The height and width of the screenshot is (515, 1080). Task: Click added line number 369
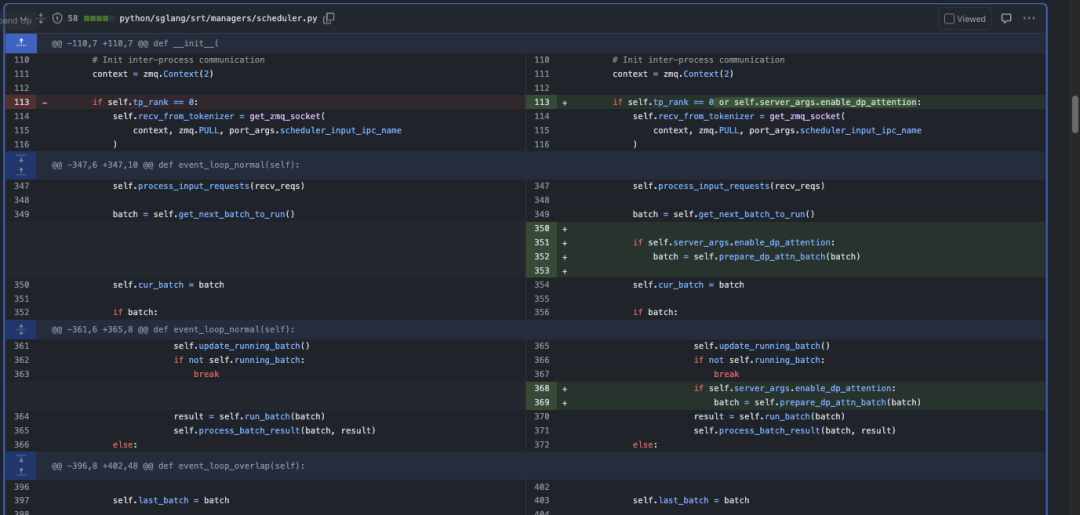pos(541,402)
